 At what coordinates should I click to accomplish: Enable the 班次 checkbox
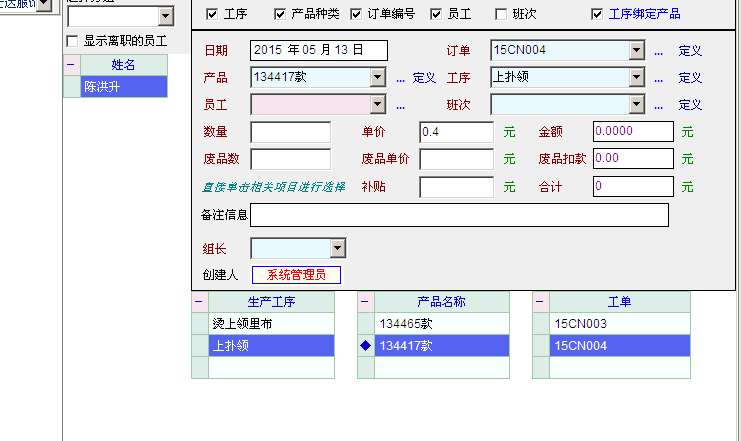501,15
